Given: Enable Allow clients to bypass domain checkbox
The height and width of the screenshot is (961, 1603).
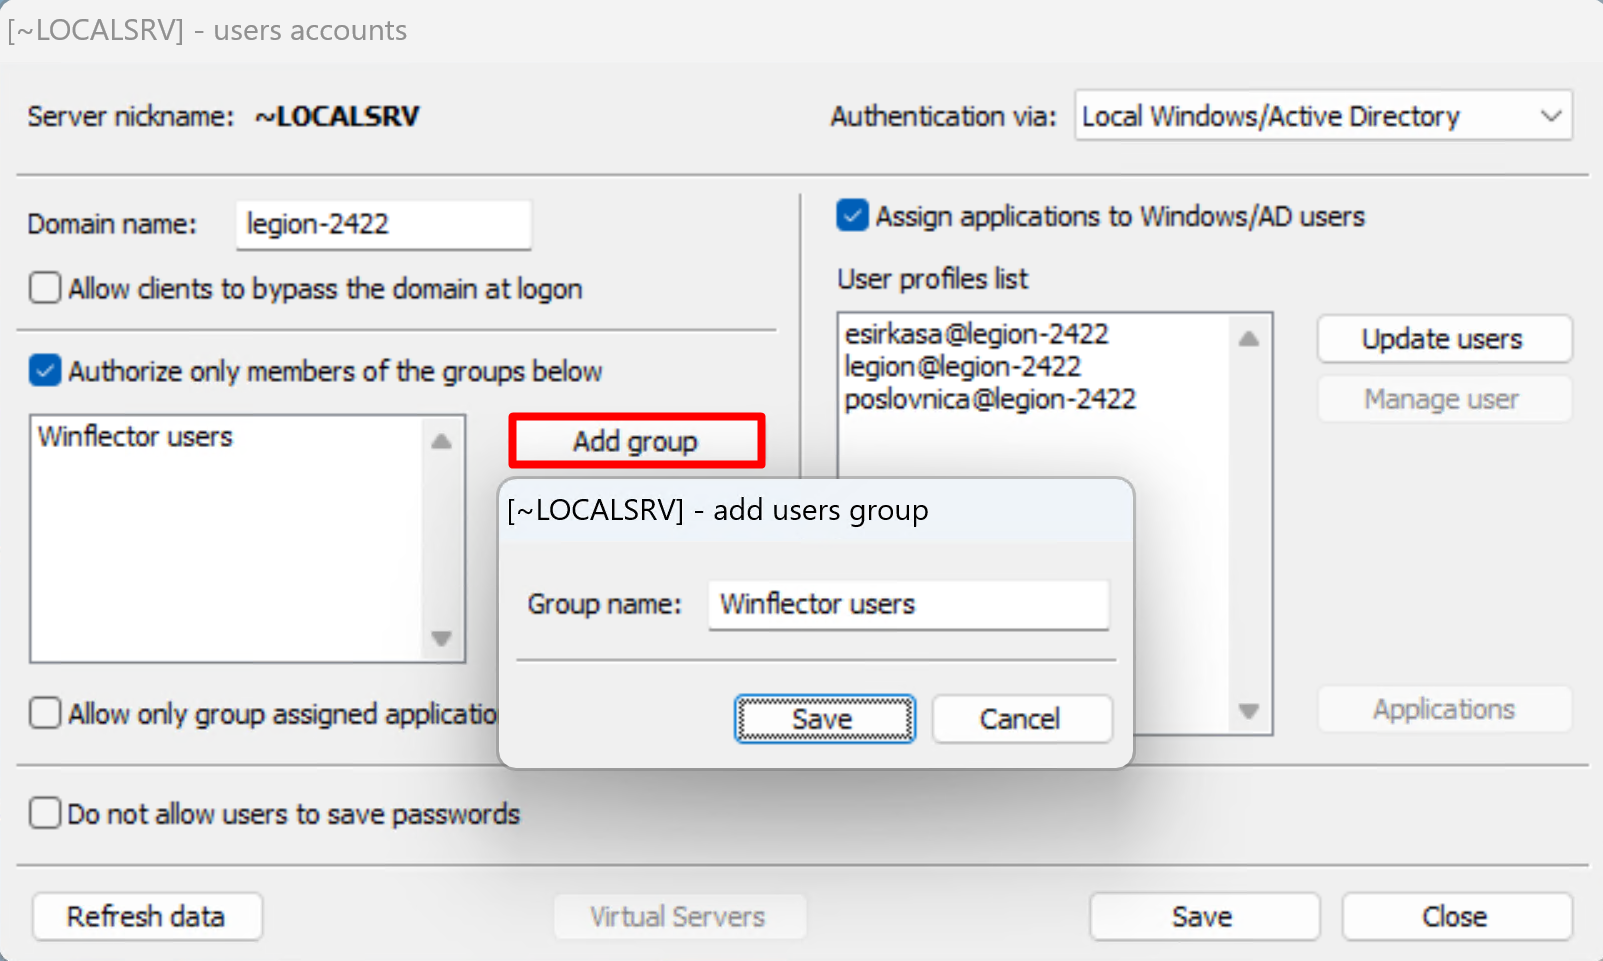Looking at the screenshot, I should 46,288.
